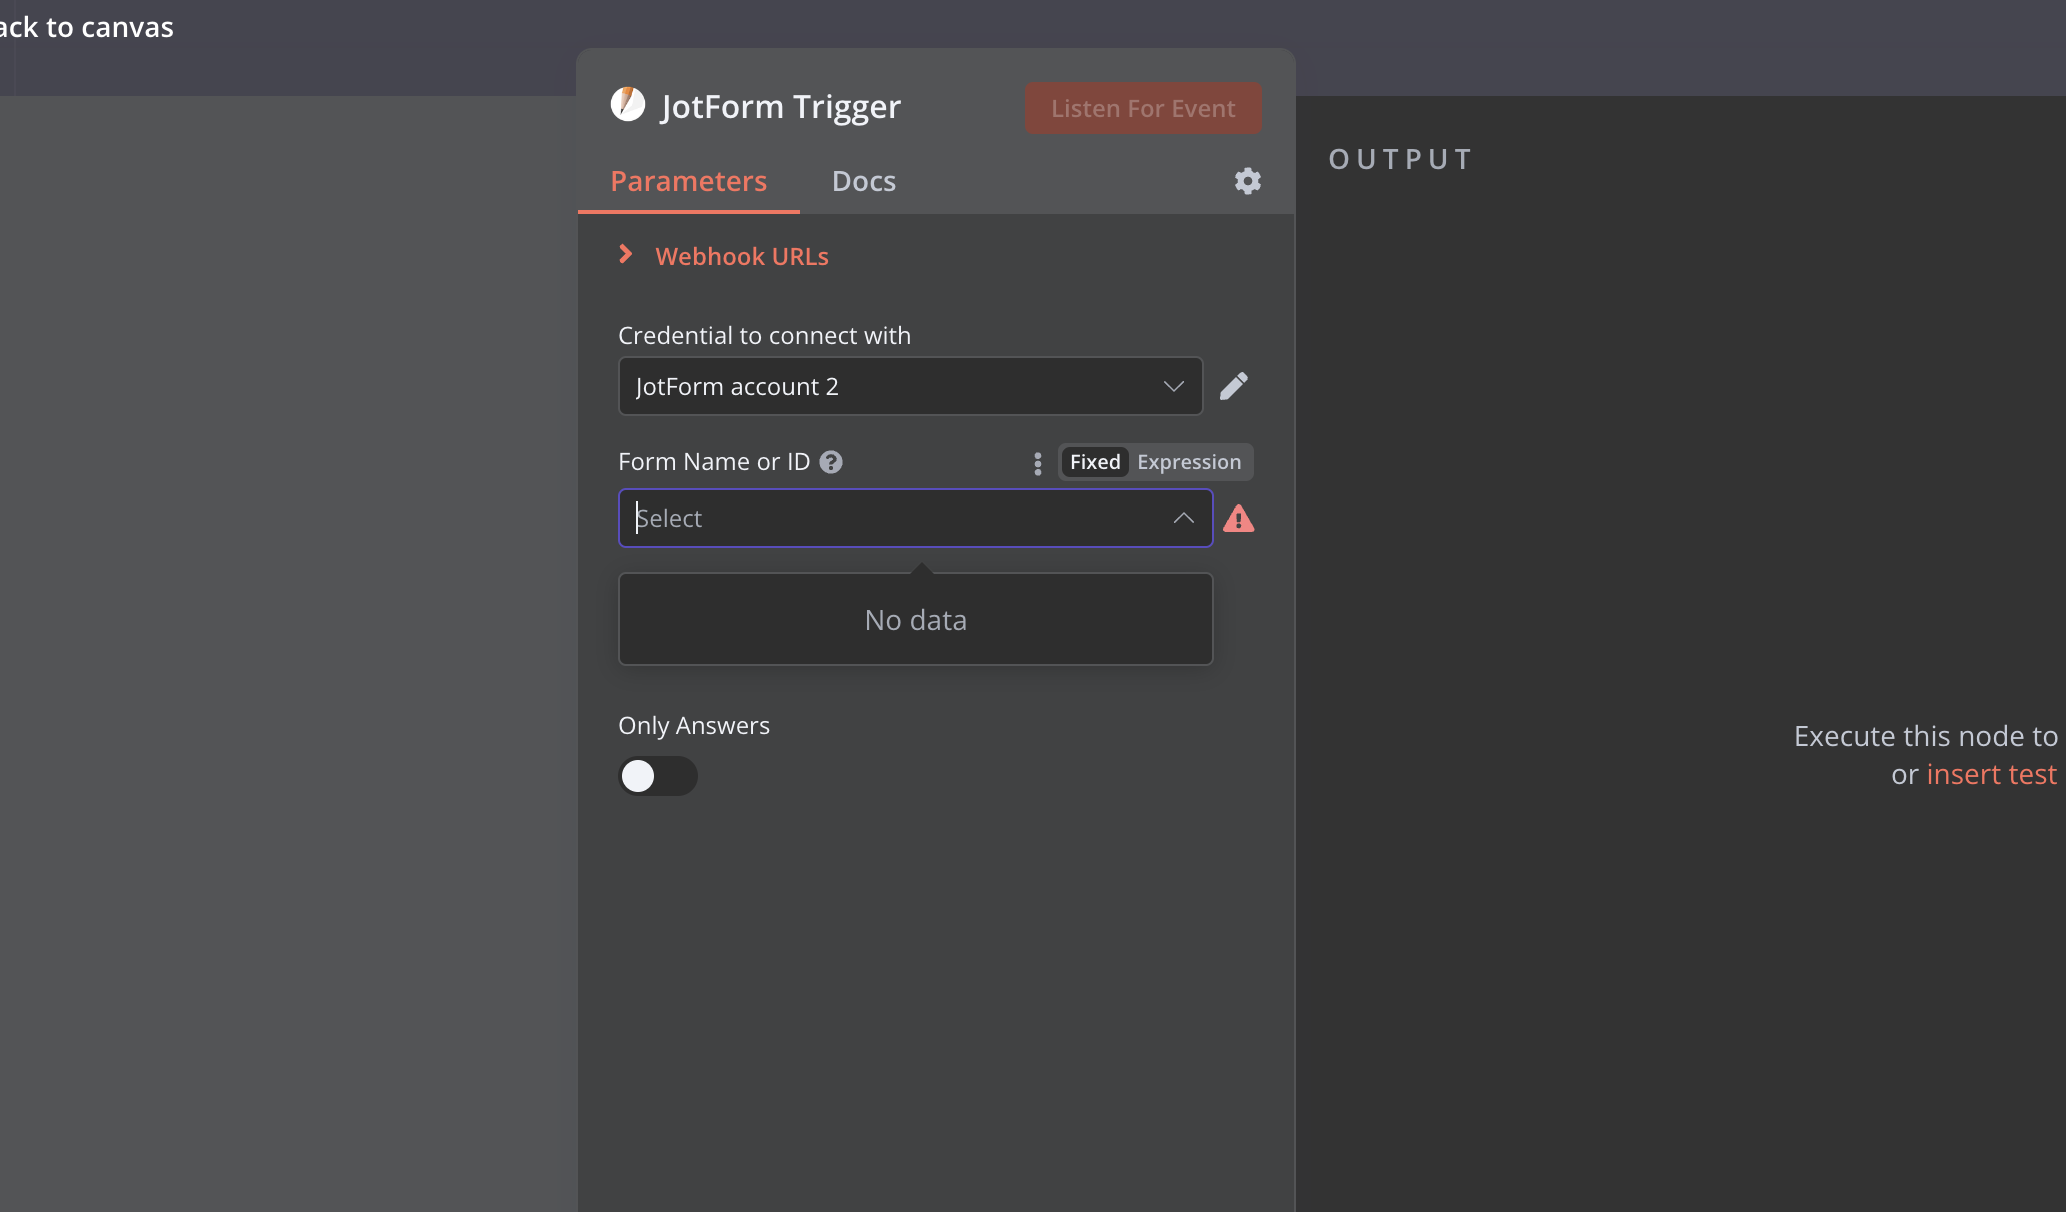The width and height of the screenshot is (2066, 1212).
Task: Click the insert test link
Action: (1990, 774)
